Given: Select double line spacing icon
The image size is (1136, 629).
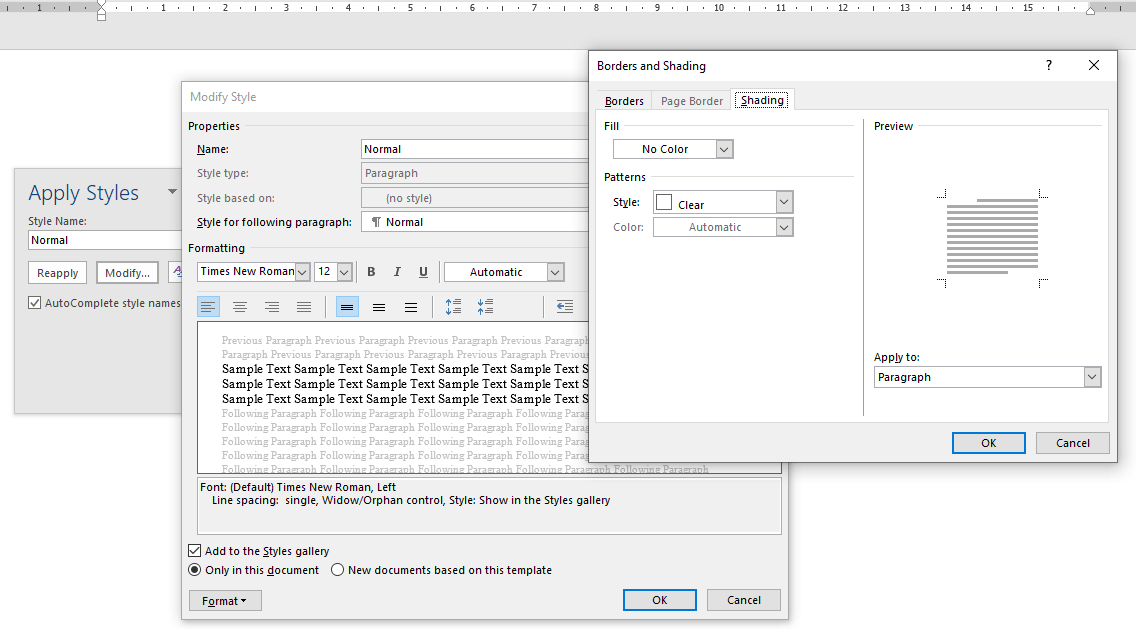Looking at the screenshot, I should pos(411,307).
